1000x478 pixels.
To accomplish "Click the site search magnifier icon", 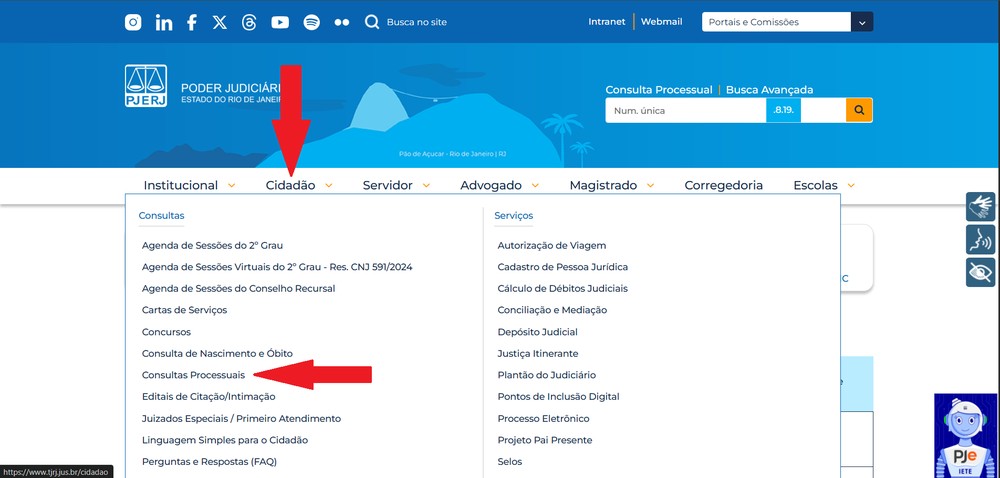I will [x=372, y=22].
